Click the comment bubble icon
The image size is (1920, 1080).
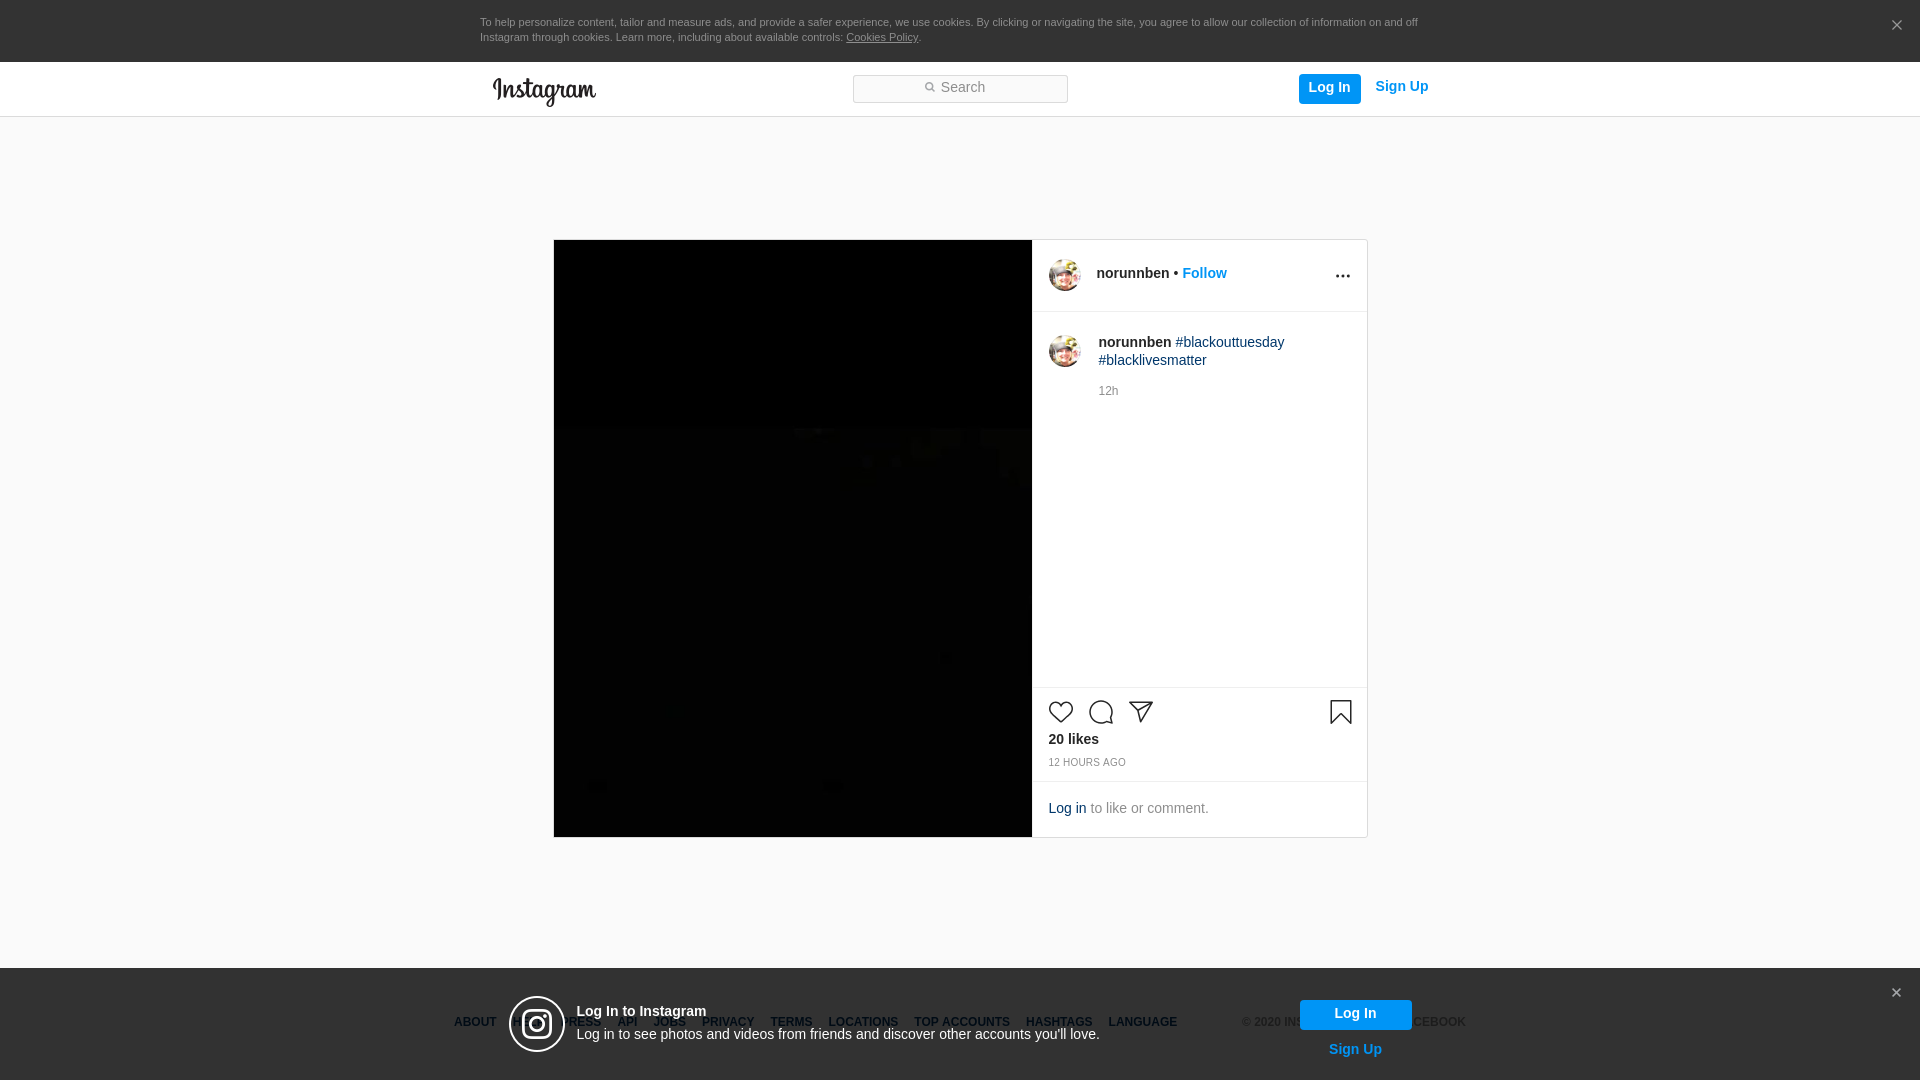[x=1100, y=712]
